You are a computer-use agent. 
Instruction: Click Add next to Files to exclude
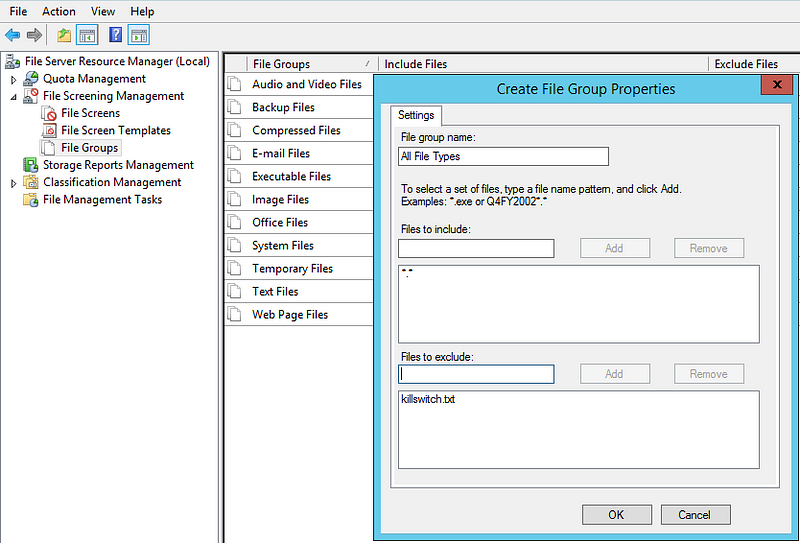click(614, 374)
